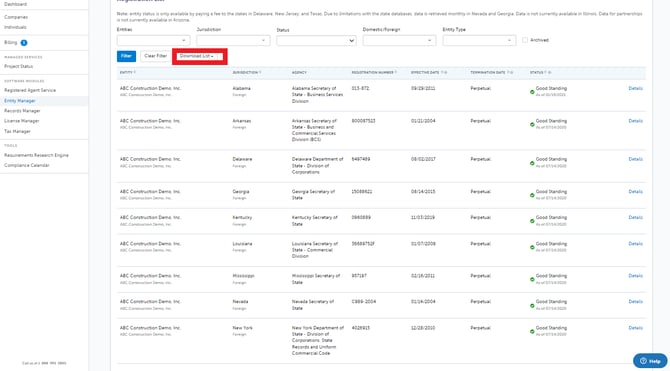Screen dimensions: 670x371
Task: Click green Good Standing icon in New York row
Action: (x=532, y=332)
